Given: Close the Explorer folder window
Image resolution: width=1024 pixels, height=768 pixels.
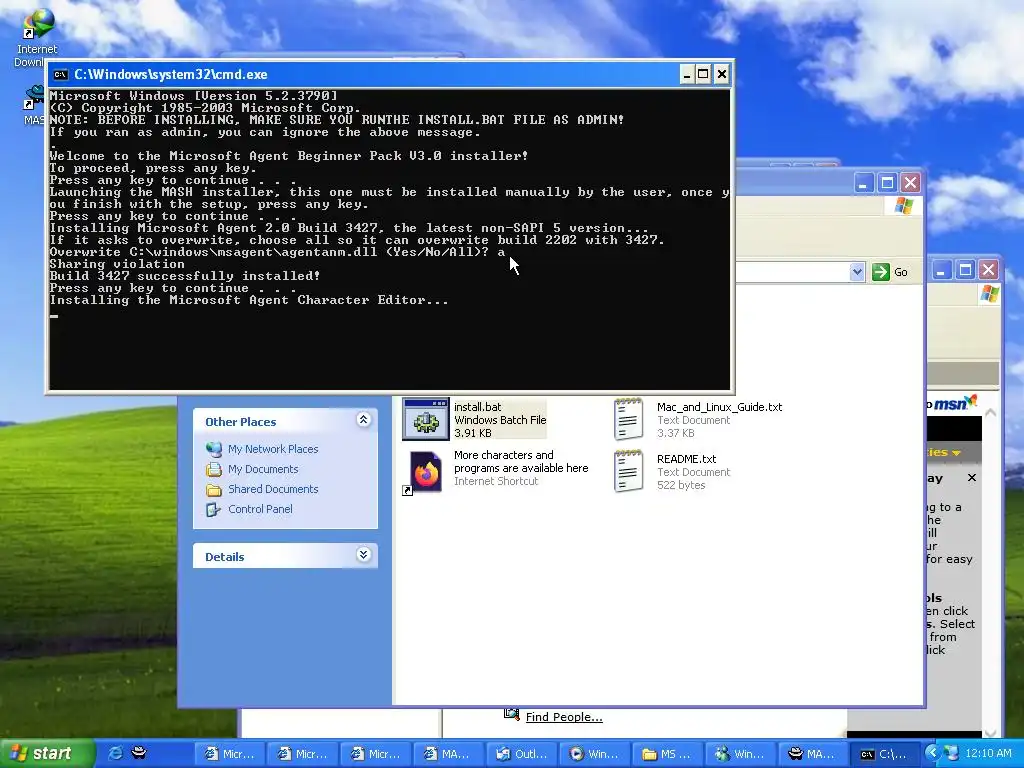Looking at the screenshot, I should (x=910, y=183).
